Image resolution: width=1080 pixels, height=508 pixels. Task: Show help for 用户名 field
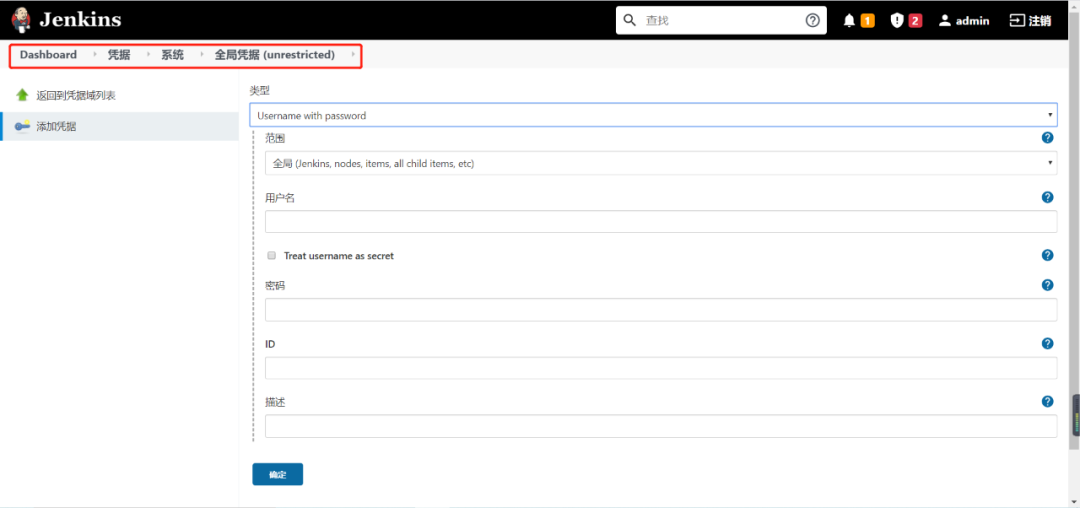(1048, 198)
